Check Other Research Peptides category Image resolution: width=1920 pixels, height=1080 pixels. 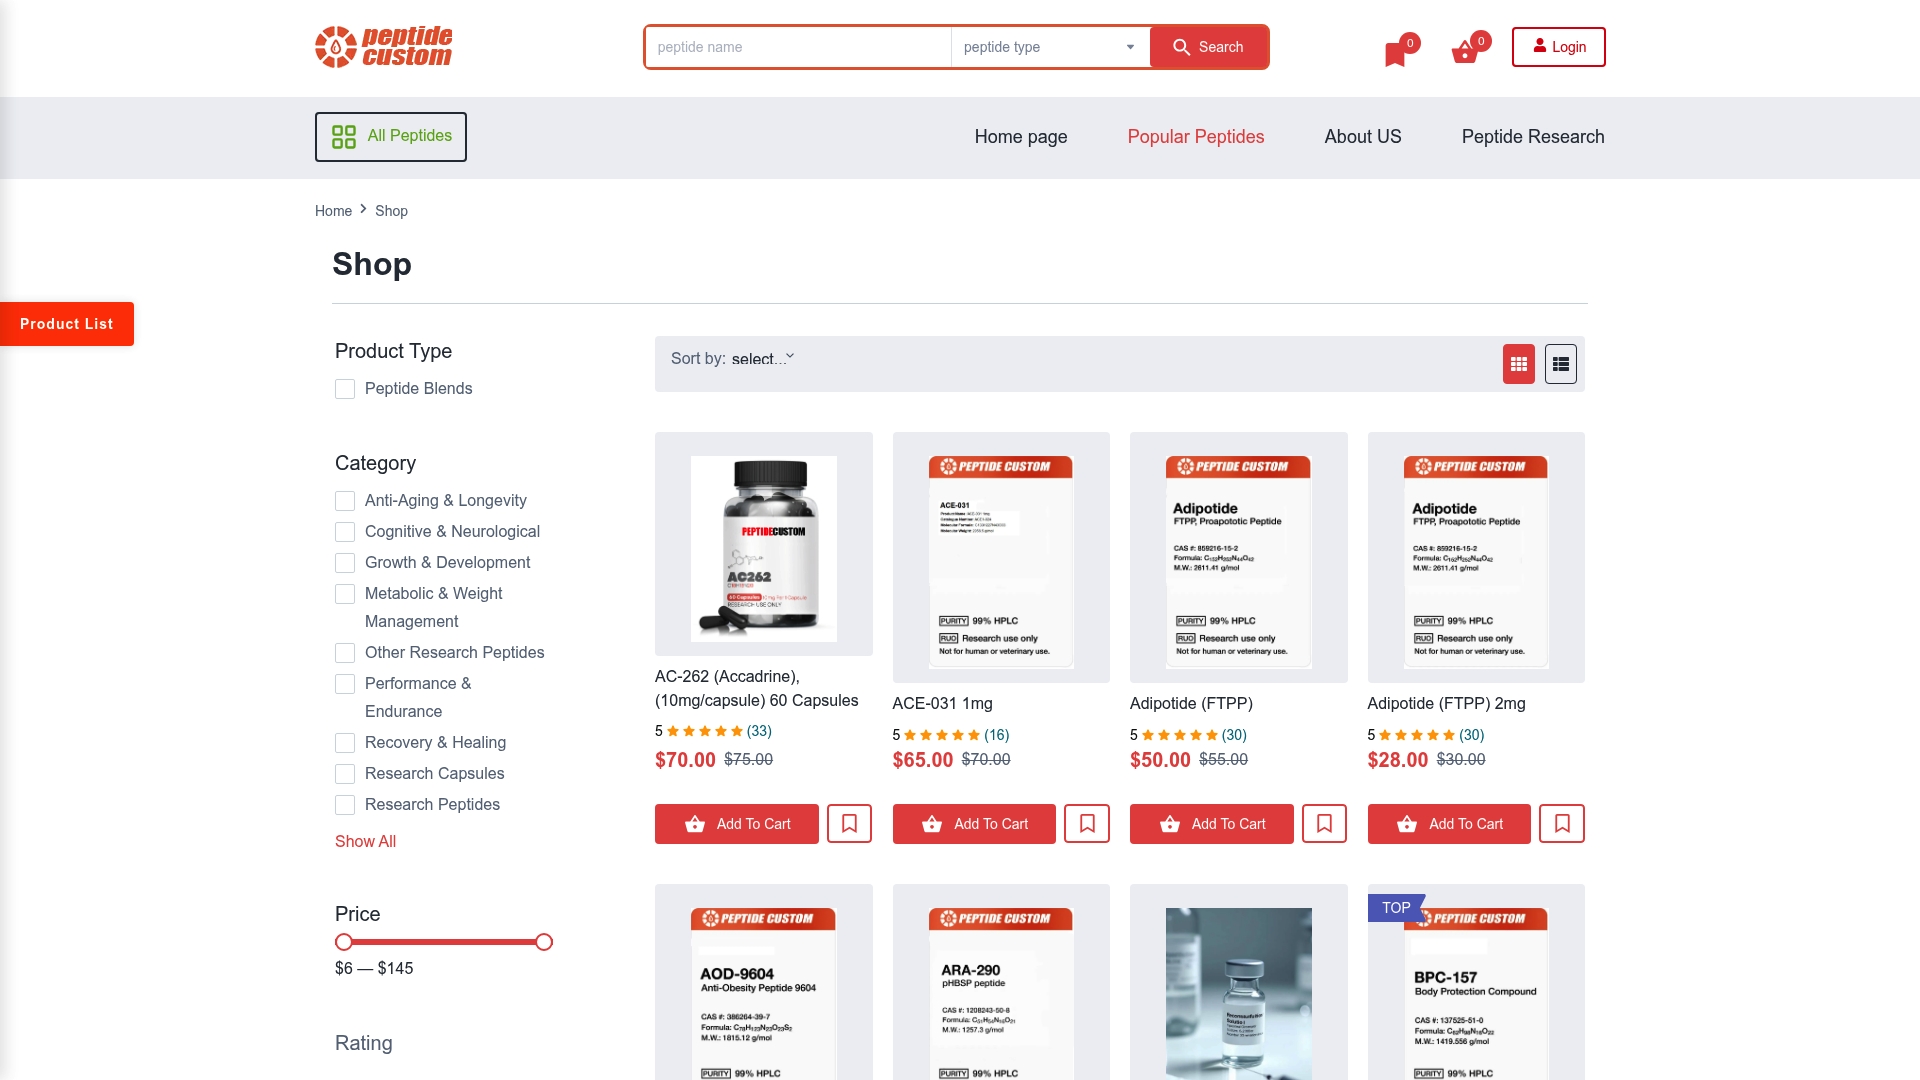(x=345, y=653)
